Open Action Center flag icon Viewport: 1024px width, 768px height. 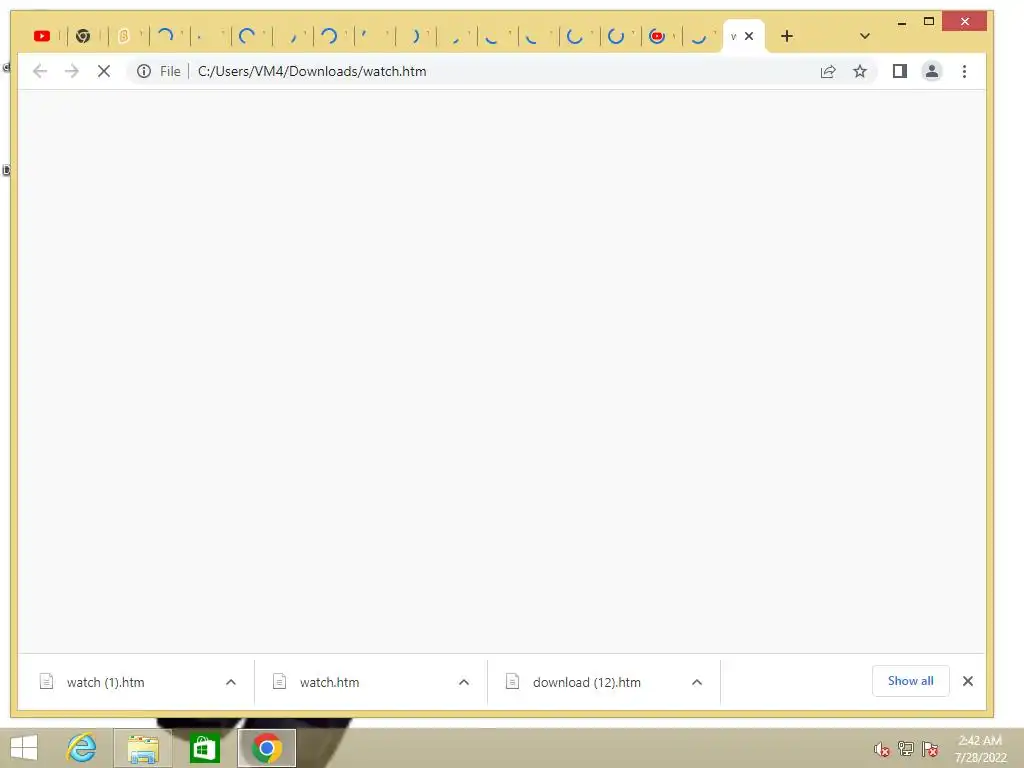click(930, 749)
